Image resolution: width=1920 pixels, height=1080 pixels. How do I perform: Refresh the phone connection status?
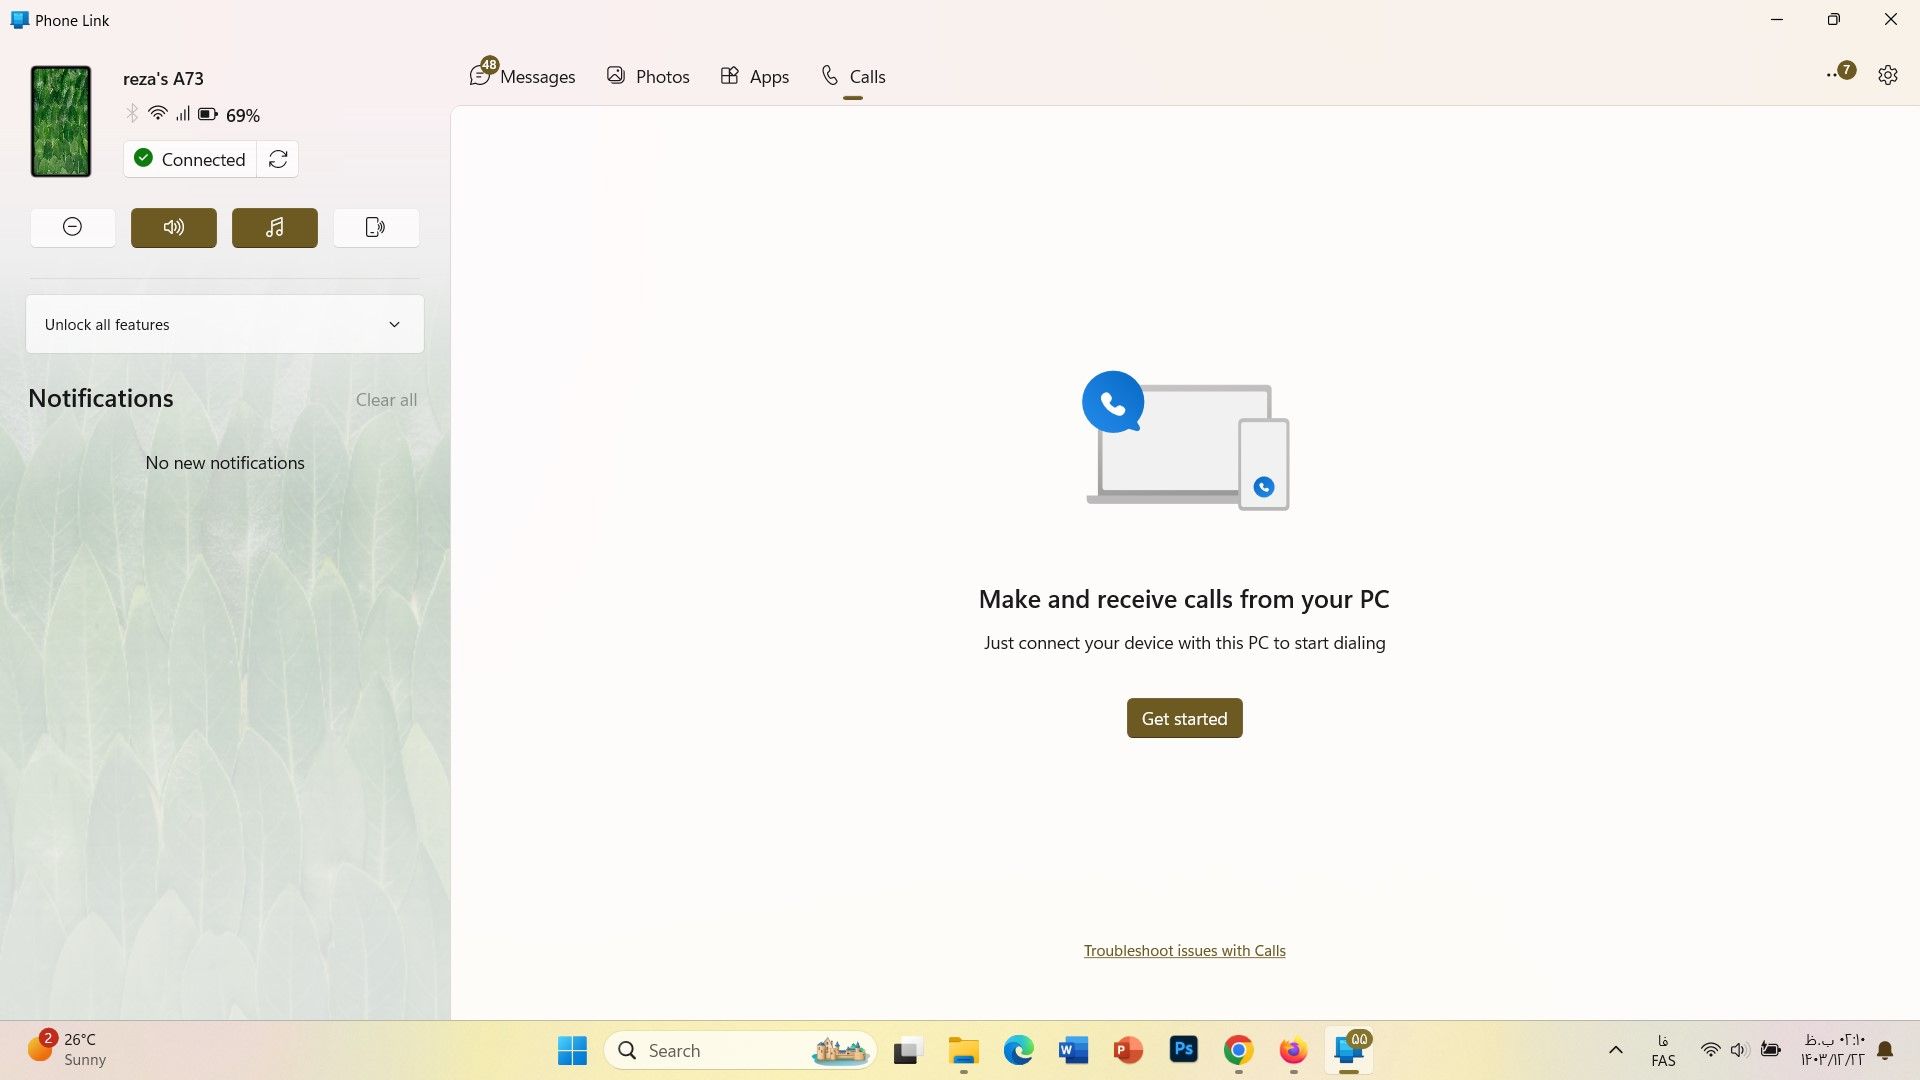point(278,159)
